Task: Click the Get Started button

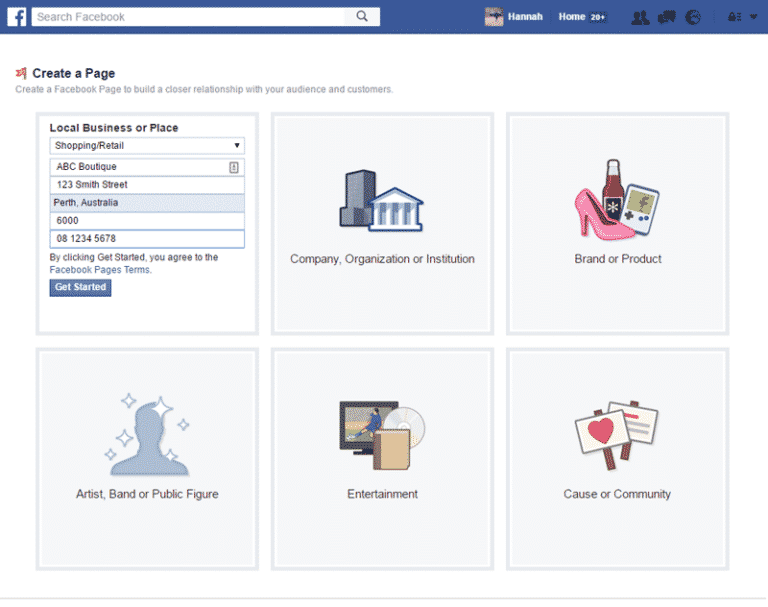Action: click(80, 288)
